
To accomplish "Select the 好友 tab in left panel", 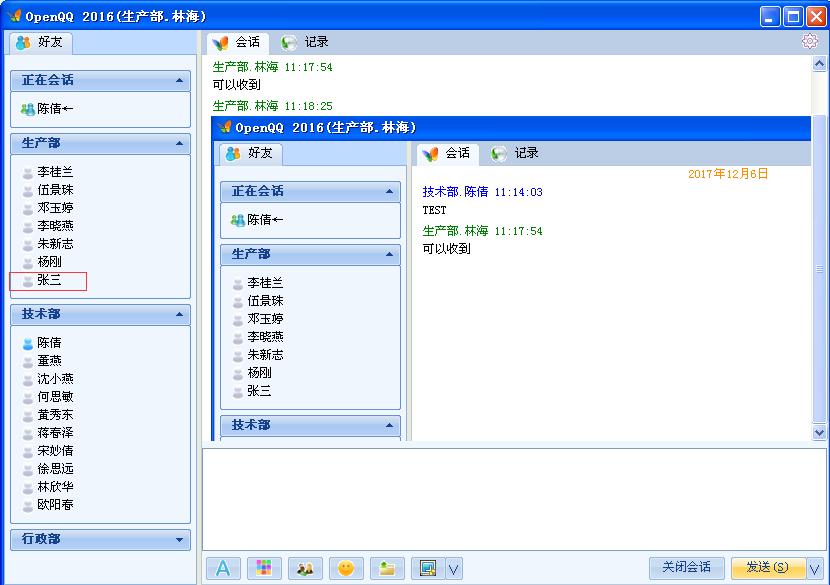I will point(40,42).
